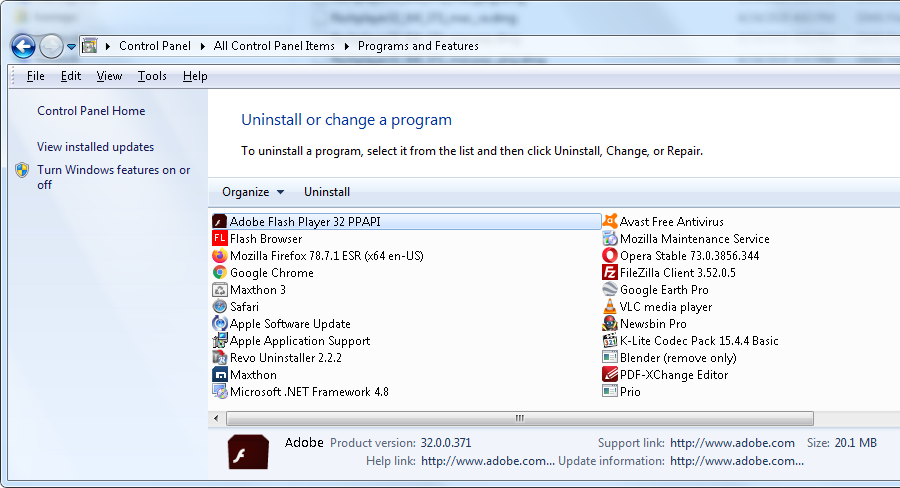Click the Size 20.1 MB value

coord(856,443)
